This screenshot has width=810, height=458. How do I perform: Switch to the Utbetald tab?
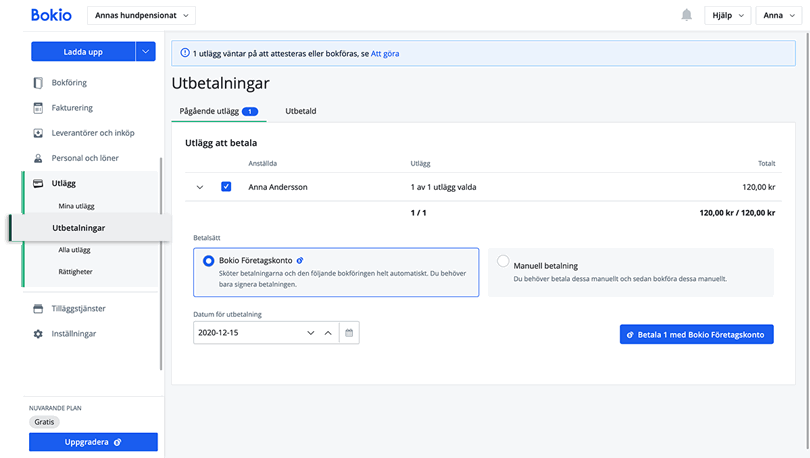pos(300,111)
